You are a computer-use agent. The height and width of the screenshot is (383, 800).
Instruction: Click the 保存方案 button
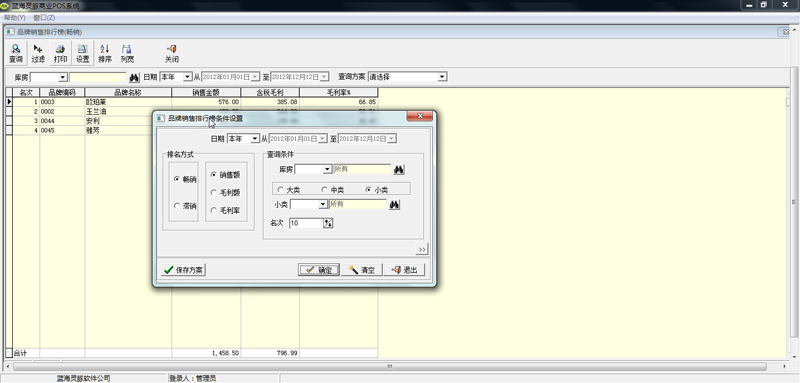click(183, 270)
